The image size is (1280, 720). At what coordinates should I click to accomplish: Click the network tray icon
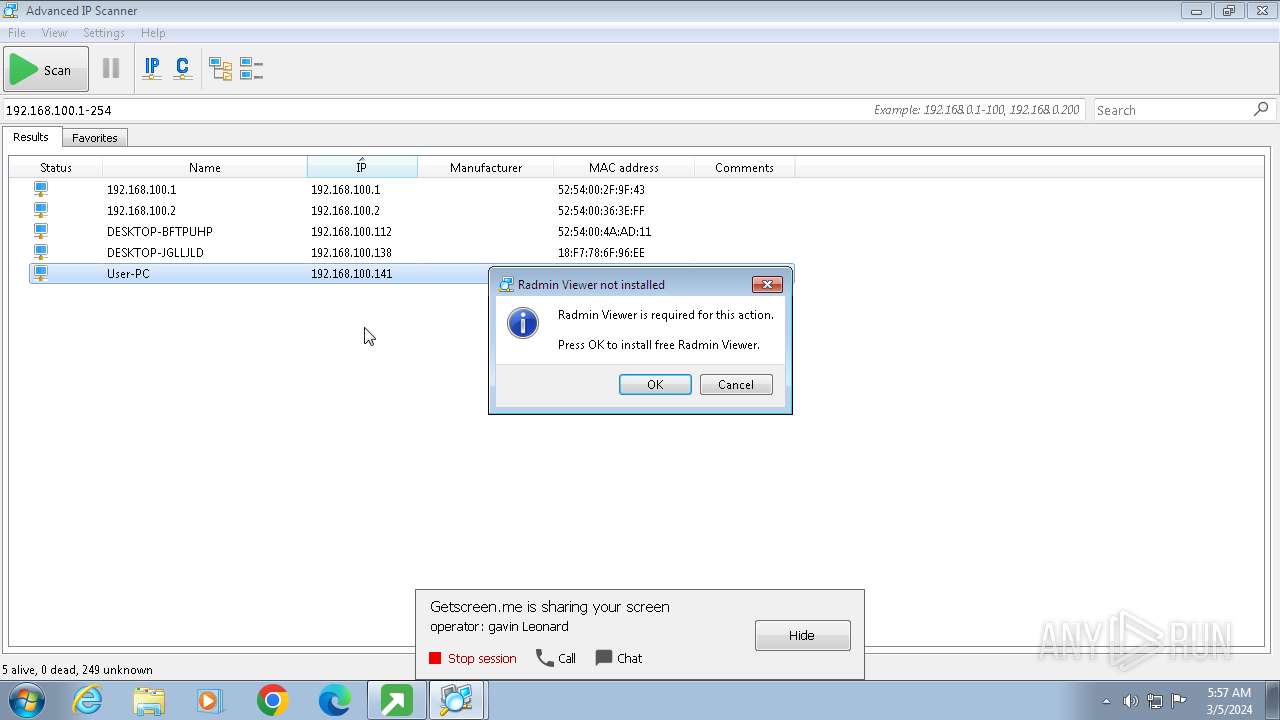pos(1155,701)
